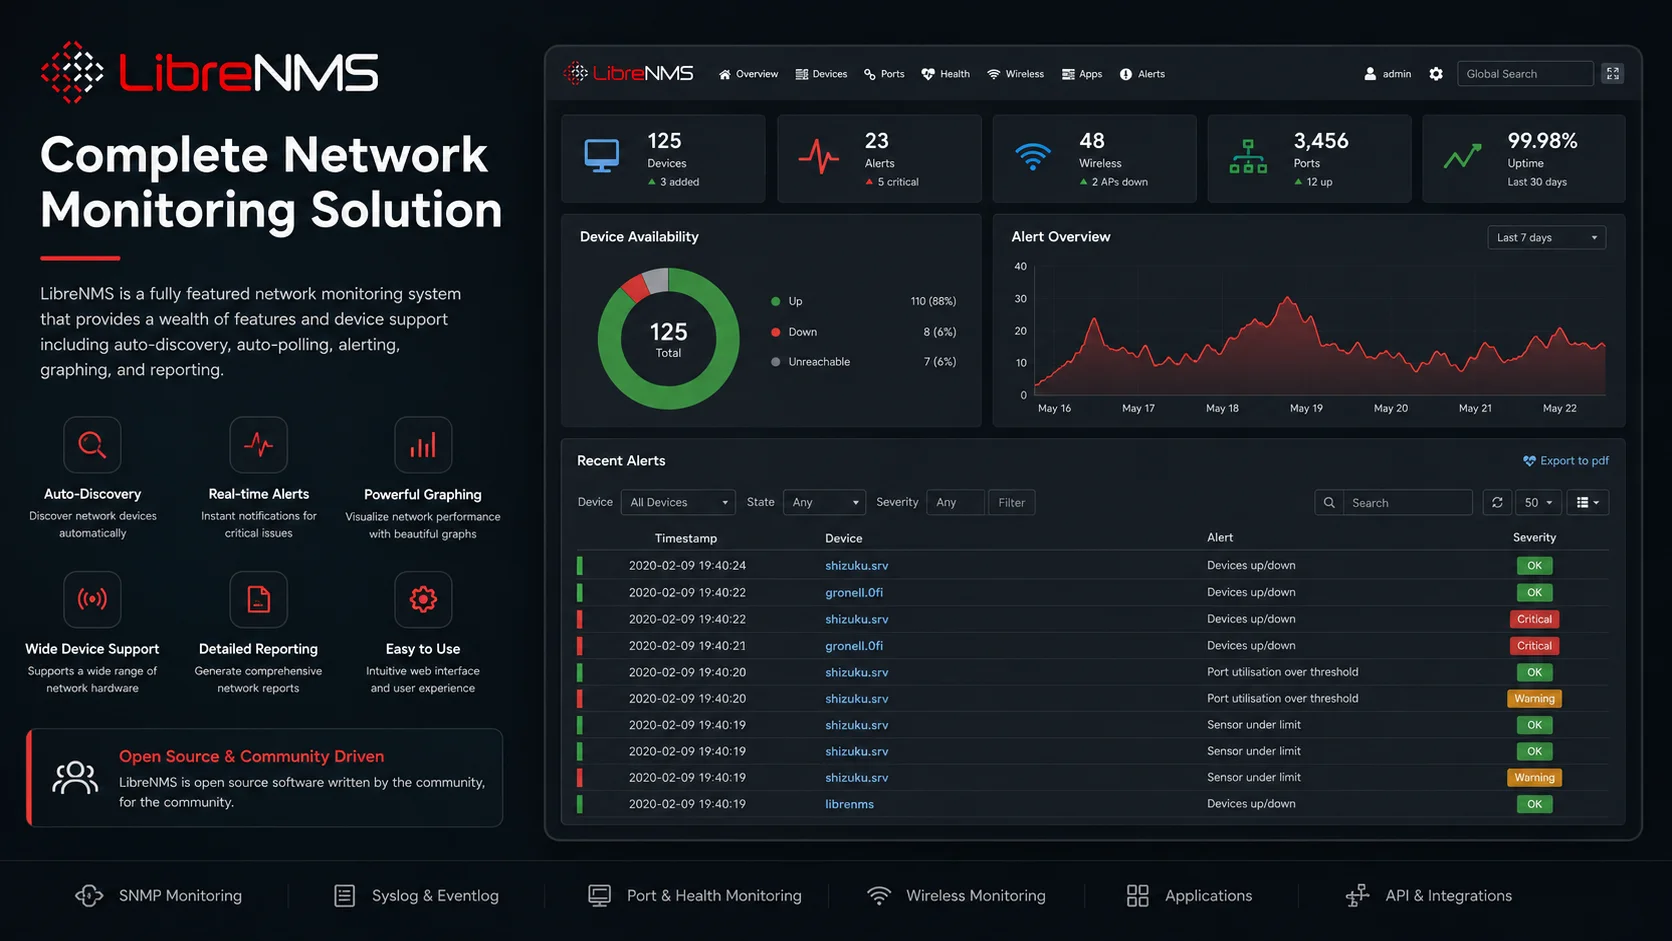The height and width of the screenshot is (941, 1672).
Task: Open gronell.0fi in the 19:40:21 row
Action: [x=854, y=646]
